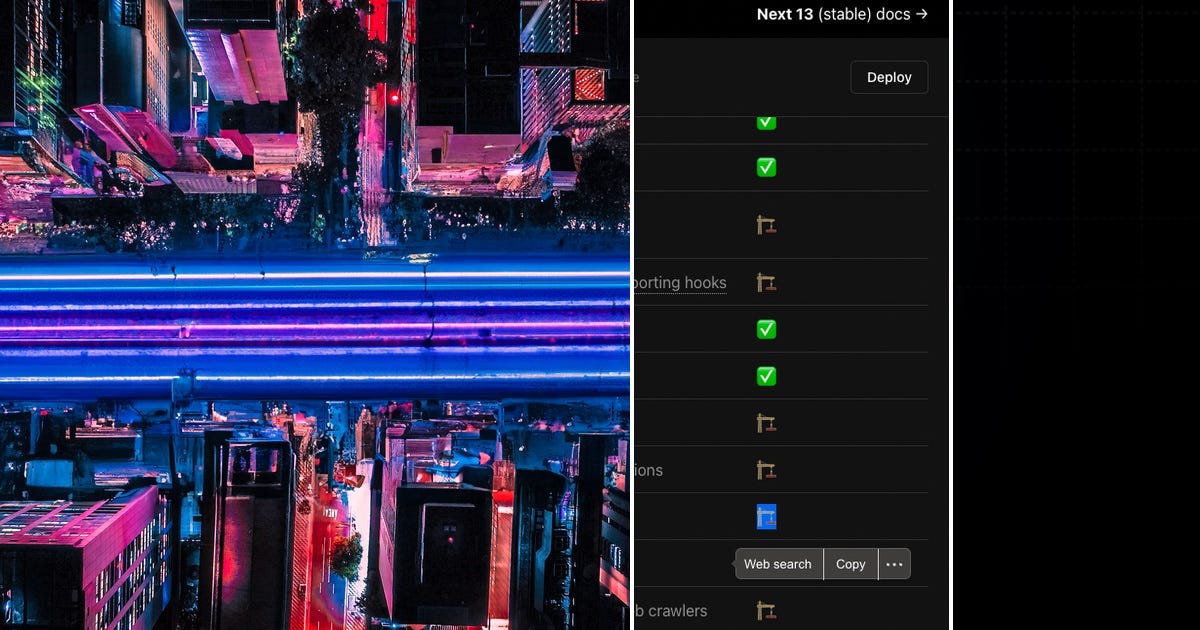This screenshot has width=1200, height=630.
Task: Click the third green checkmark in the list
Action: click(766, 329)
